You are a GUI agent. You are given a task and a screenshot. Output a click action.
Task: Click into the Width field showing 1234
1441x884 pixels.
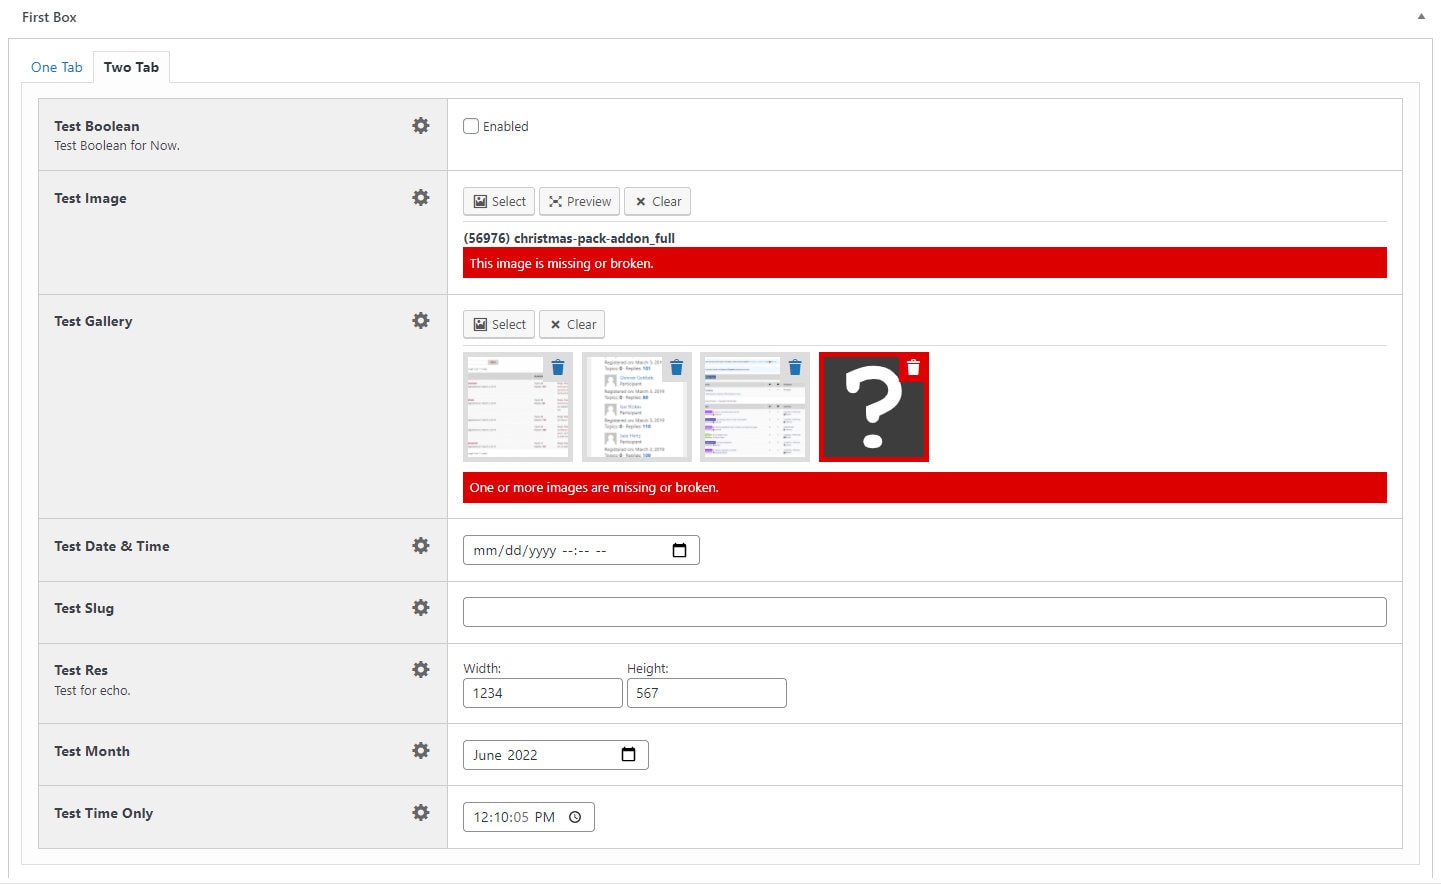(x=543, y=693)
